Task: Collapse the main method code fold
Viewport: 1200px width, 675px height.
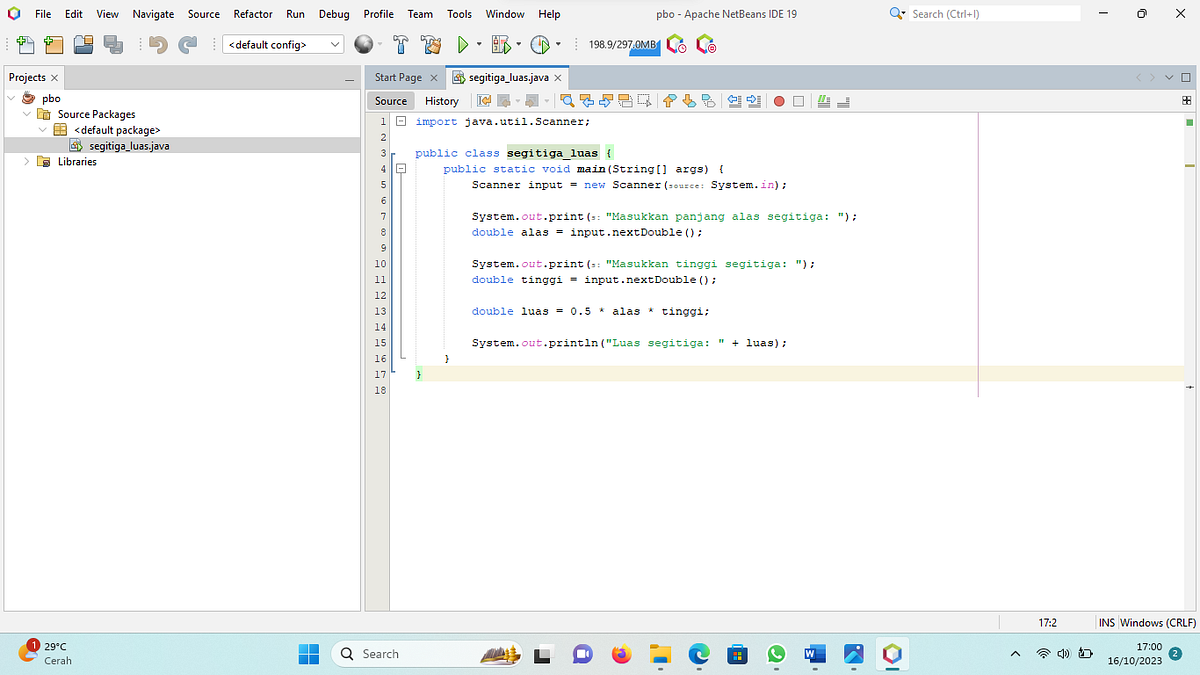Action: (401, 169)
